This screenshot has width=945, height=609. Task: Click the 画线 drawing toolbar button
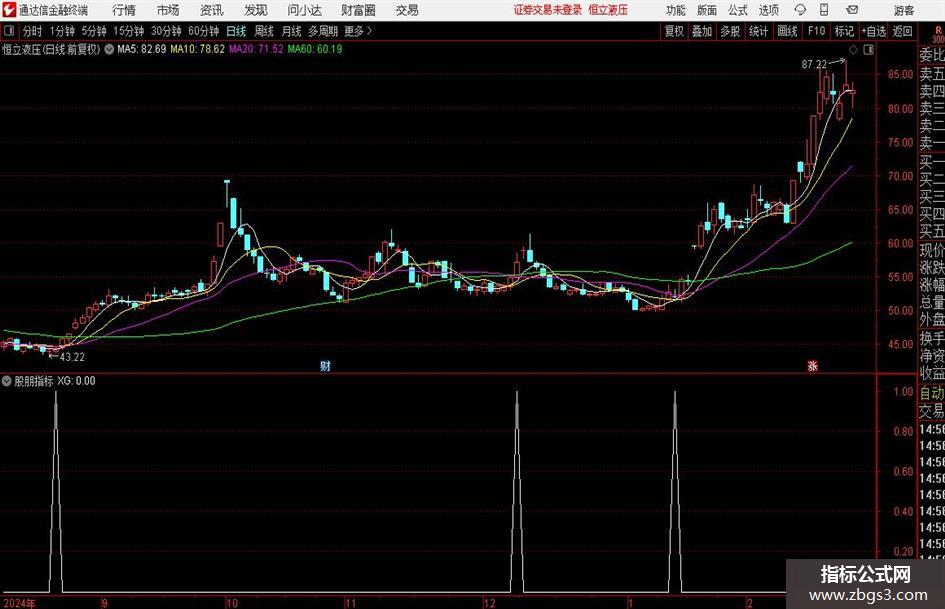point(787,31)
